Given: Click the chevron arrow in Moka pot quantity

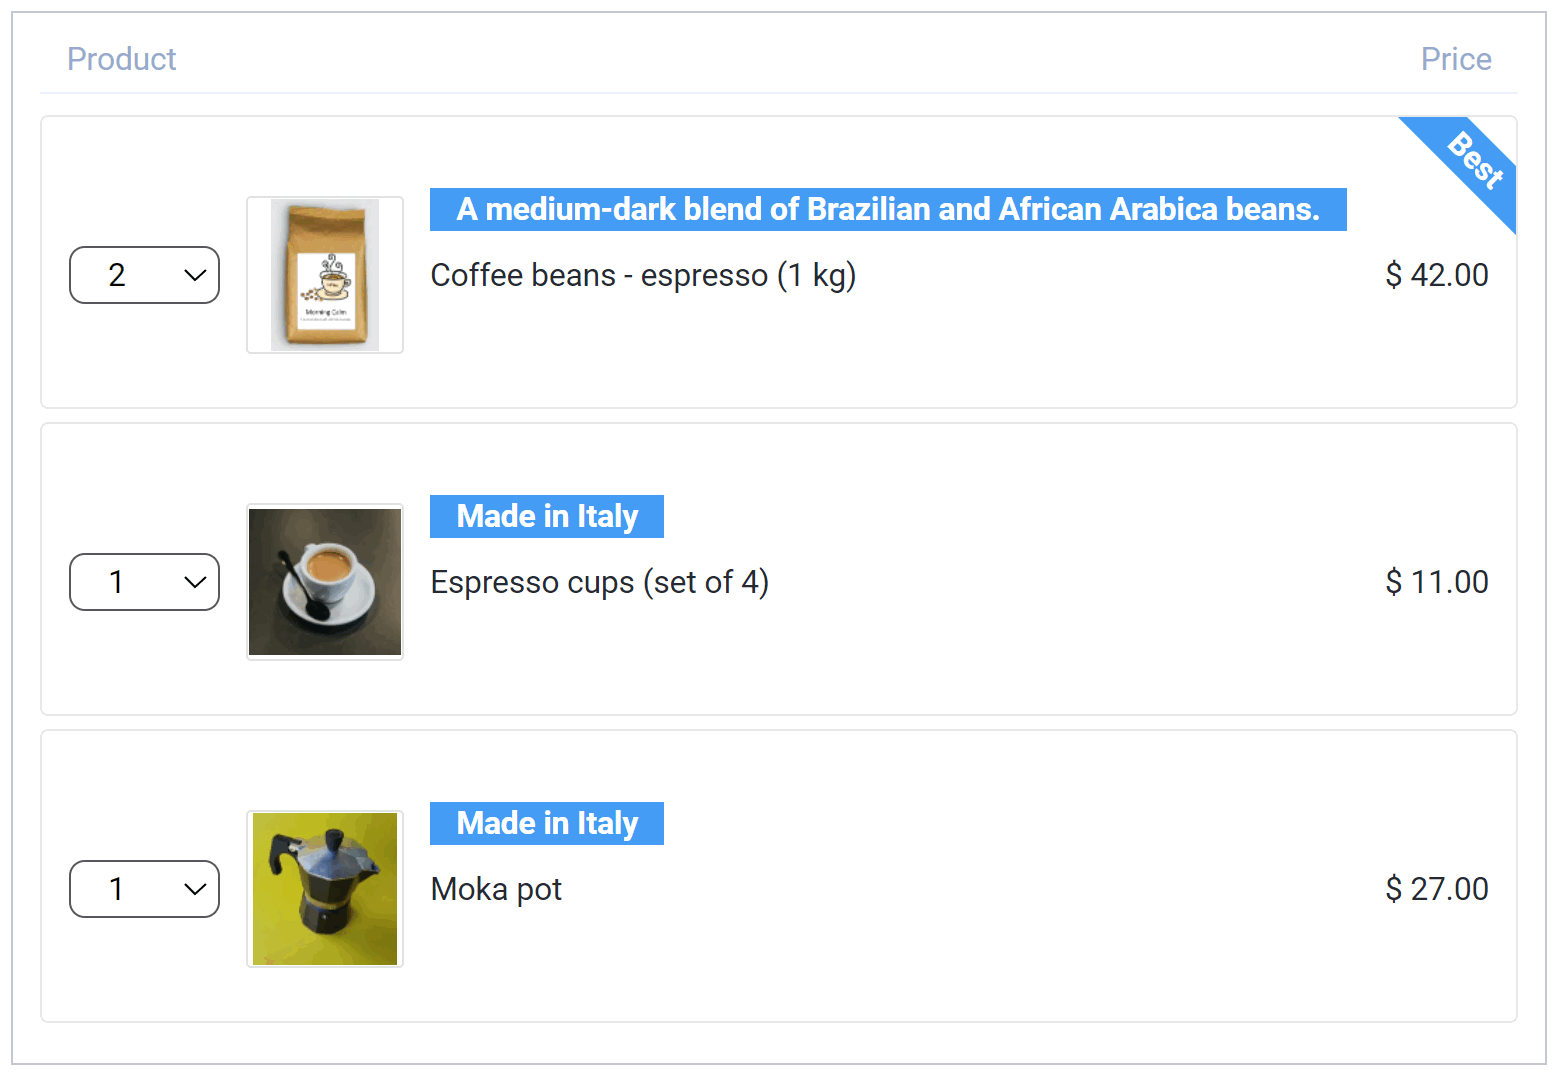Looking at the screenshot, I should pyautogui.click(x=195, y=889).
